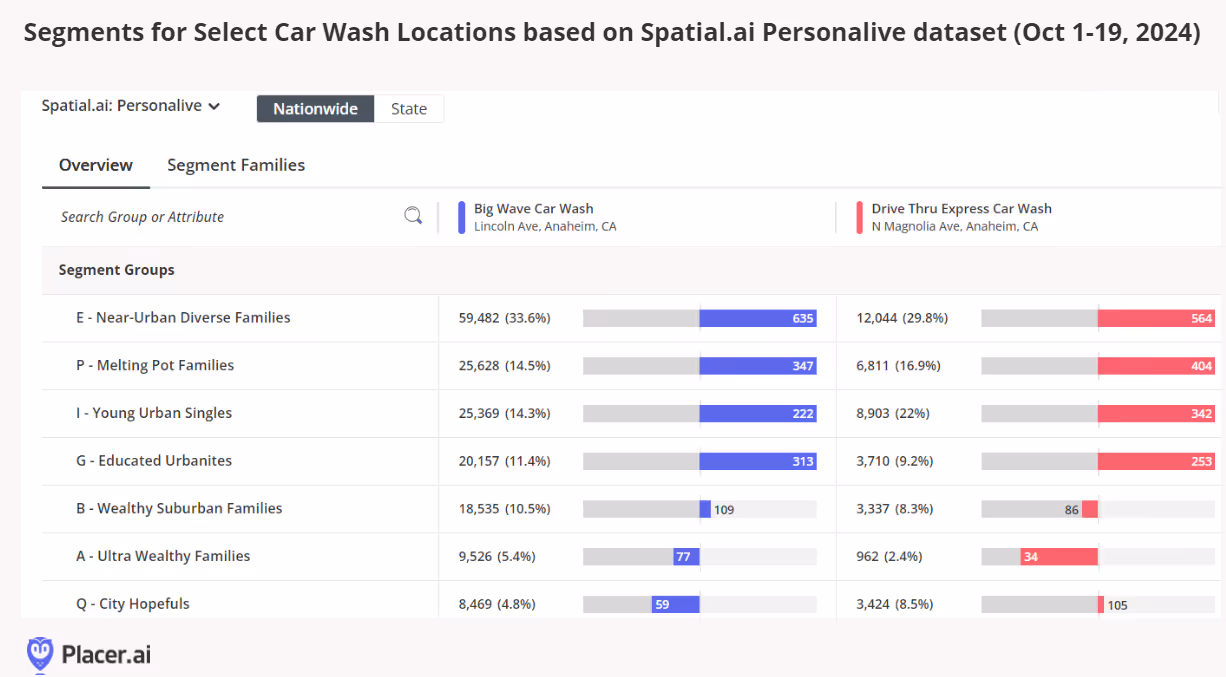
Task: Select A - Ultra Wealthy Families row
Action: pyautogui.click(x=632, y=556)
